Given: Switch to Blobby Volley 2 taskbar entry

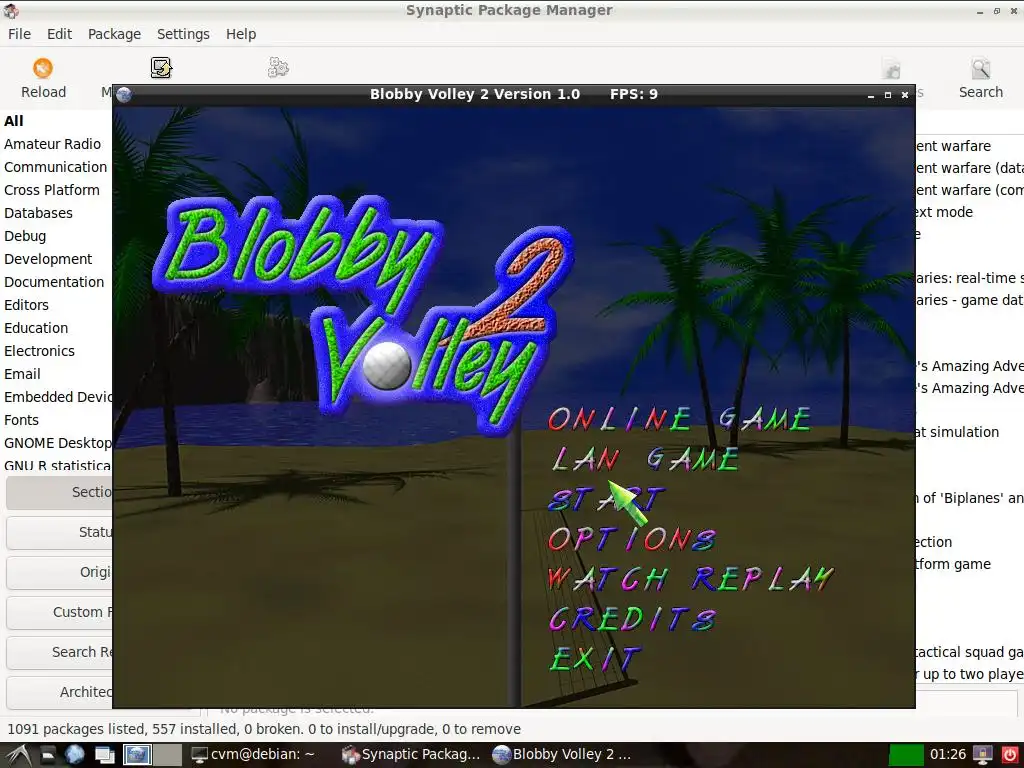Looking at the screenshot, I should tap(563, 755).
